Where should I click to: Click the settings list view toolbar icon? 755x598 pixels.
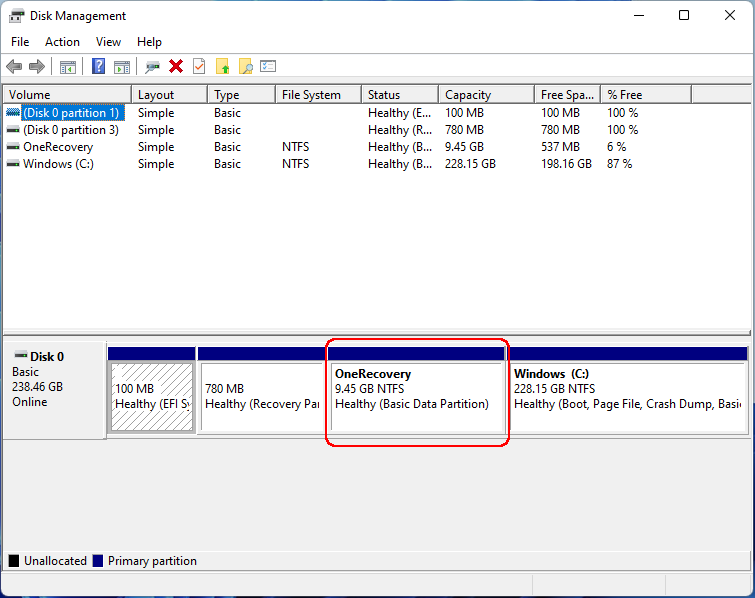click(268, 66)
